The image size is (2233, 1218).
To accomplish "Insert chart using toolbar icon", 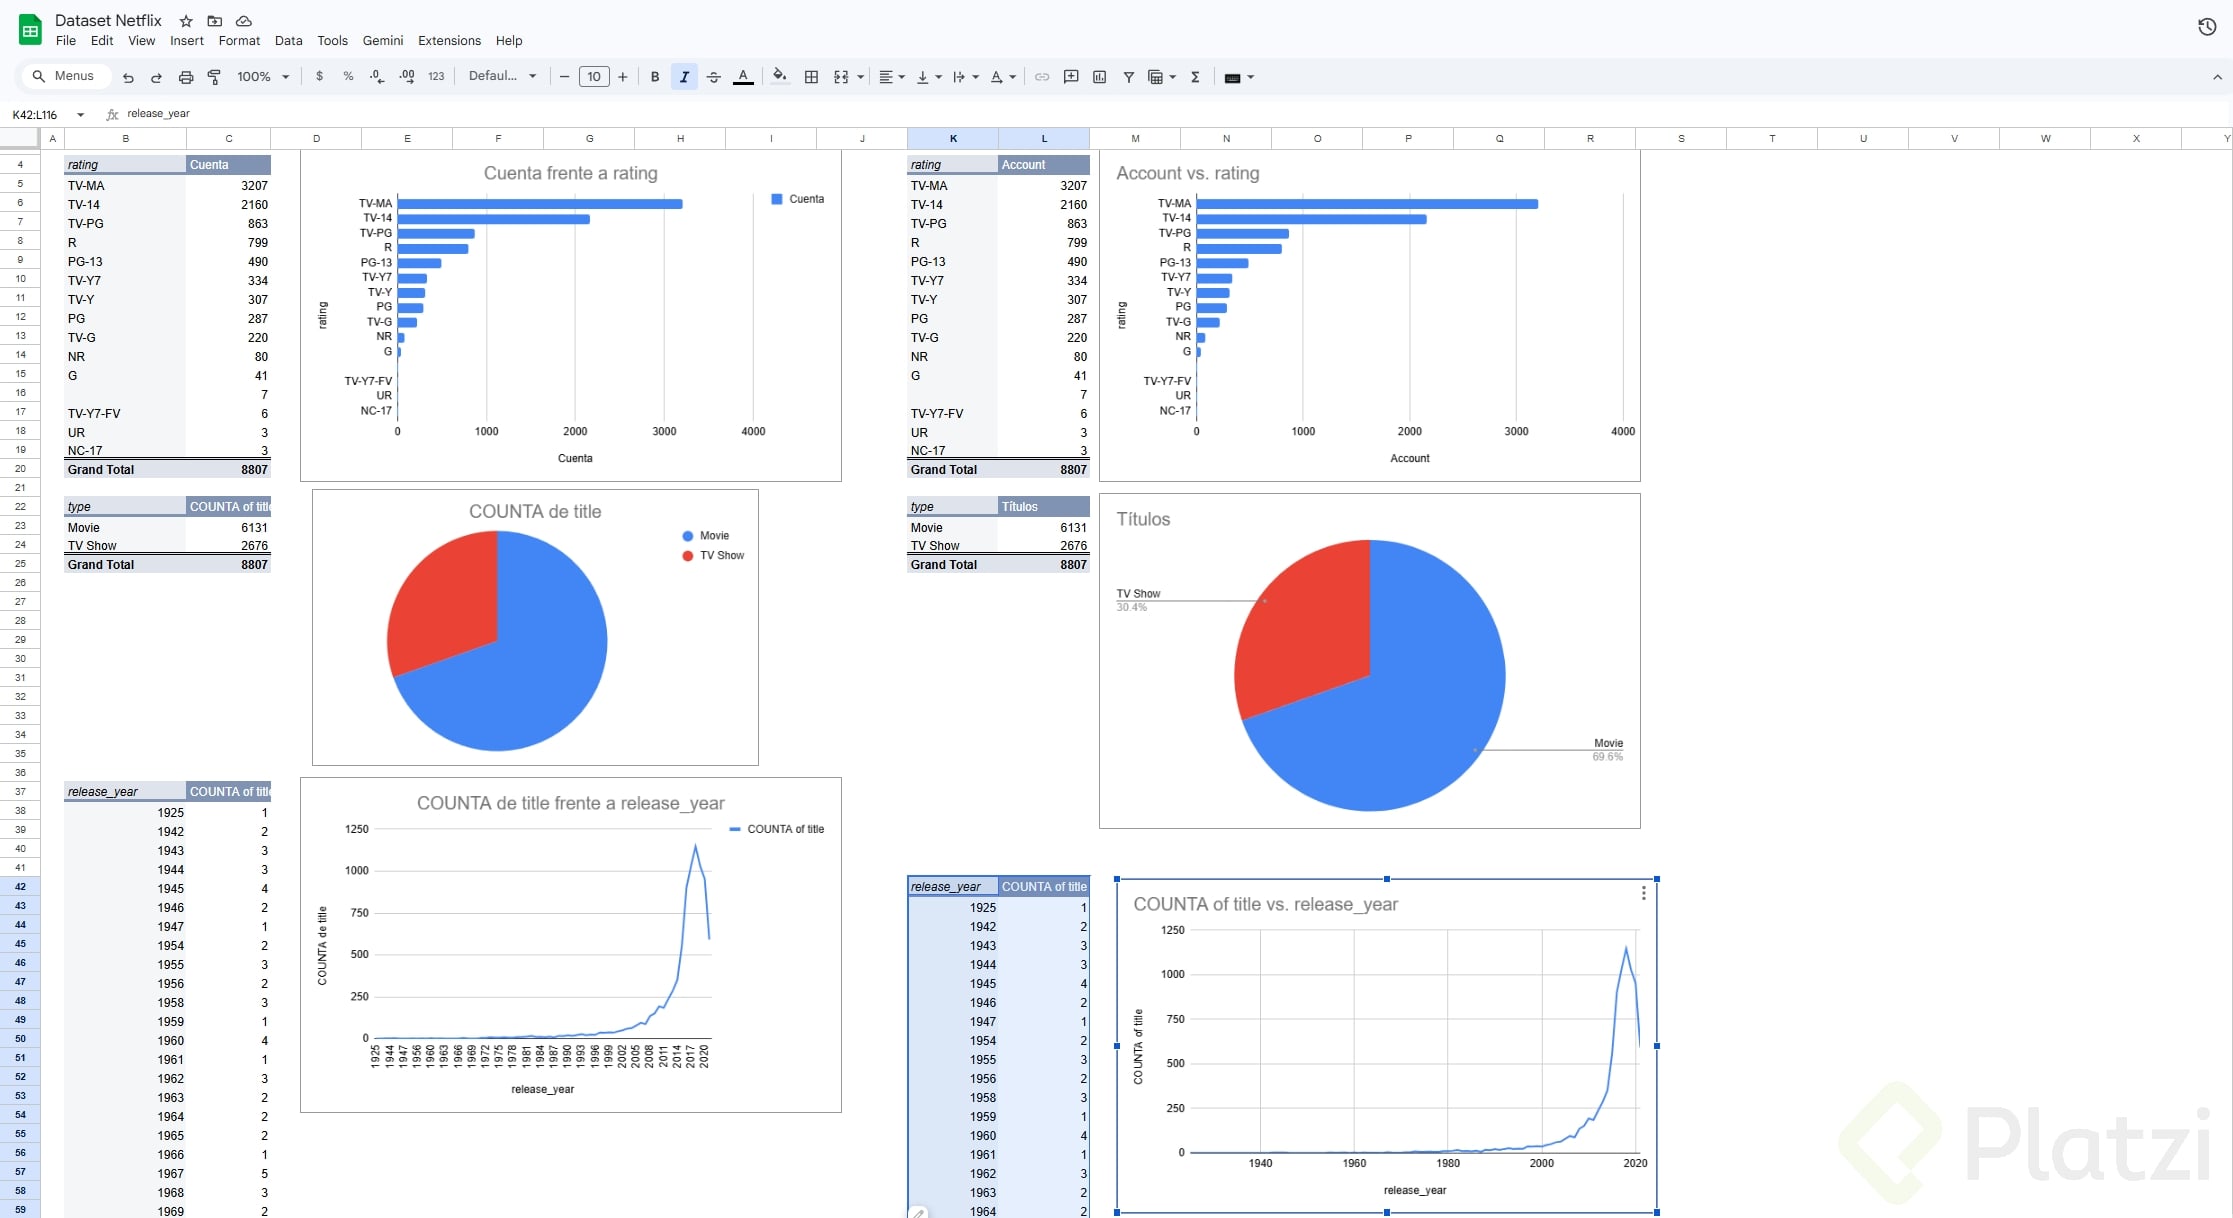I will [x=1099, y=77].
